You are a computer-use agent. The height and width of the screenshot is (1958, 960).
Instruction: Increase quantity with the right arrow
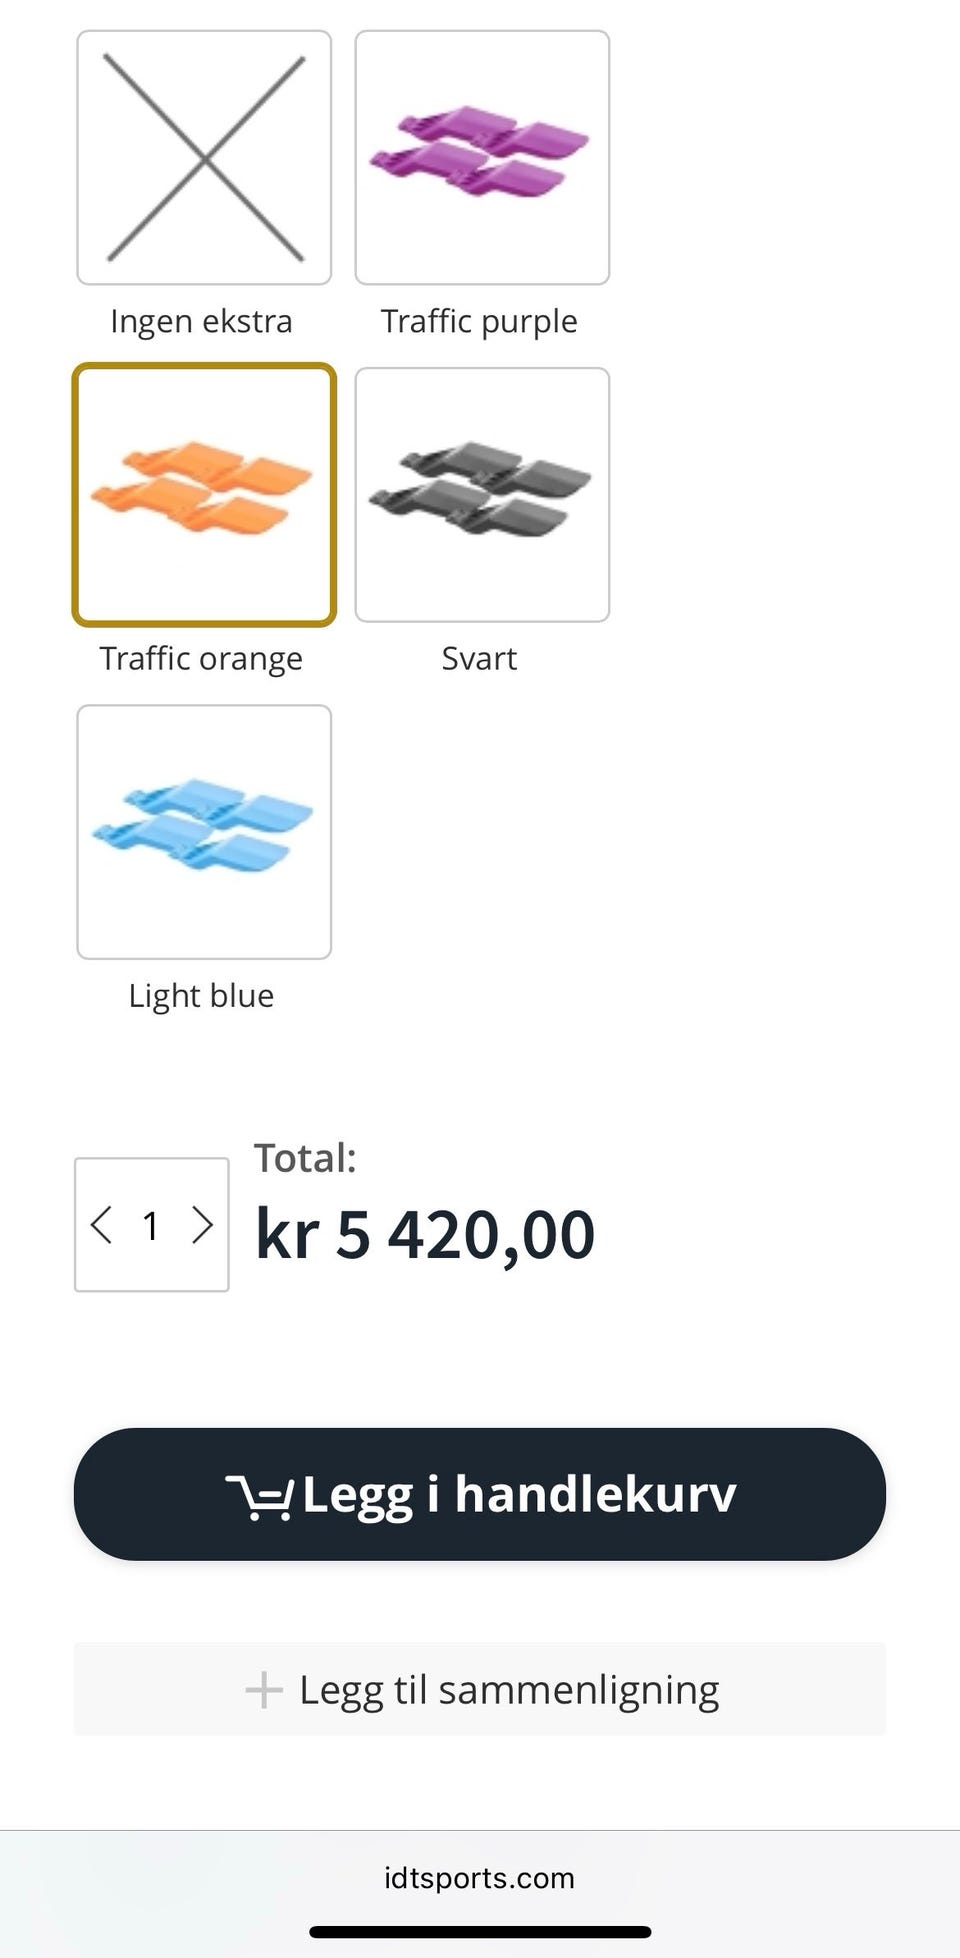tap(202, 1225)
